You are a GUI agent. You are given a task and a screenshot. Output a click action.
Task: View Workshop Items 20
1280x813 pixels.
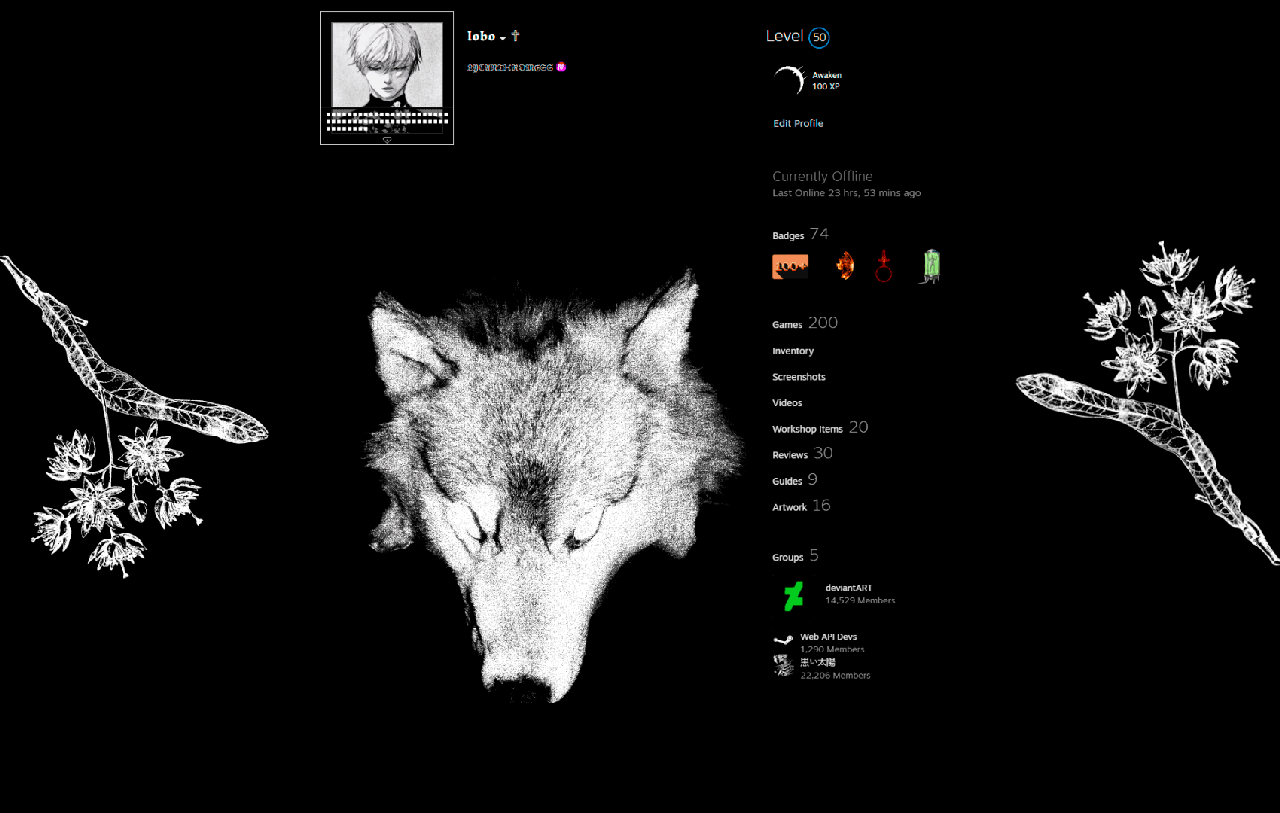pyautogui.click(x=820, y=428)
